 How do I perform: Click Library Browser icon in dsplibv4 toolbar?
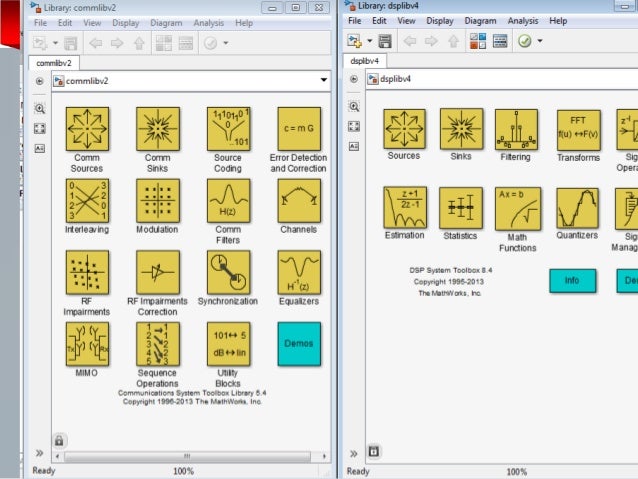478,41
